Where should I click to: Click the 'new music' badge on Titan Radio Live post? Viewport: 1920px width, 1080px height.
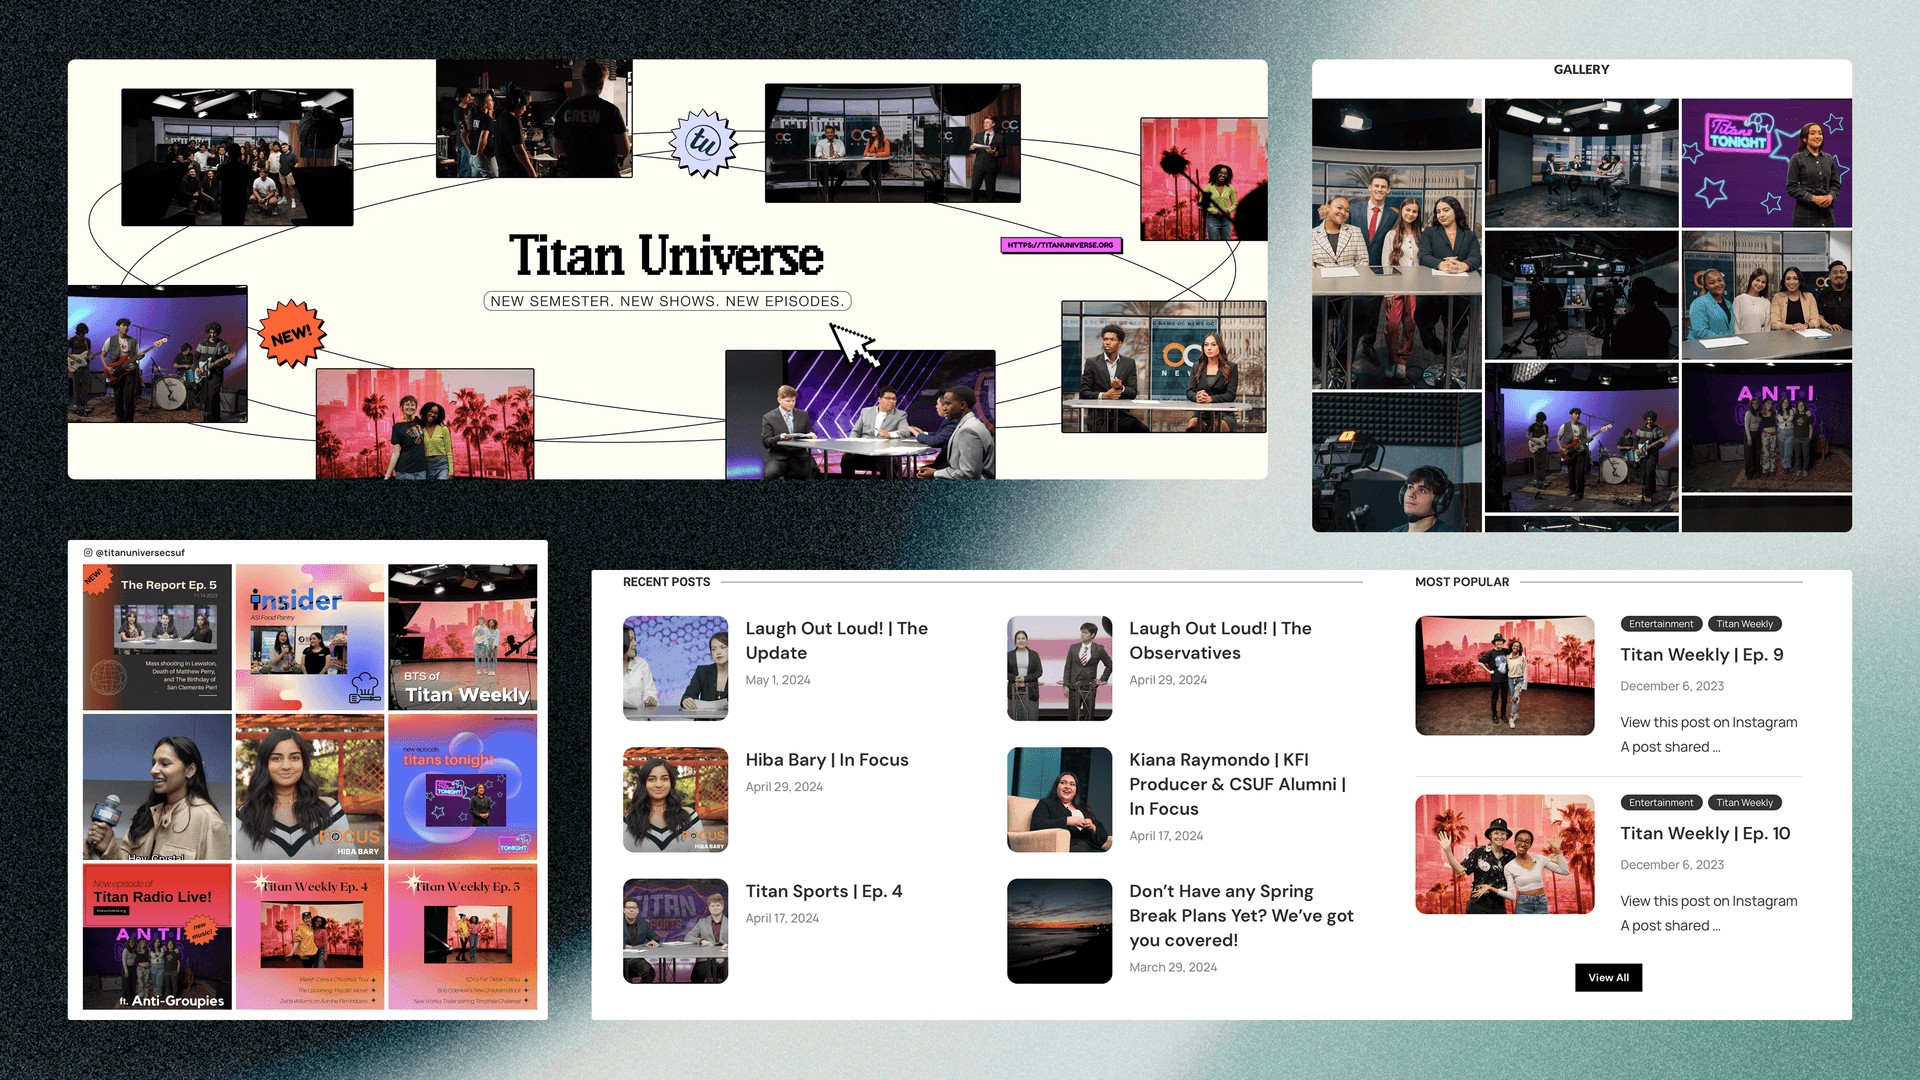click(x=201, y=930)
